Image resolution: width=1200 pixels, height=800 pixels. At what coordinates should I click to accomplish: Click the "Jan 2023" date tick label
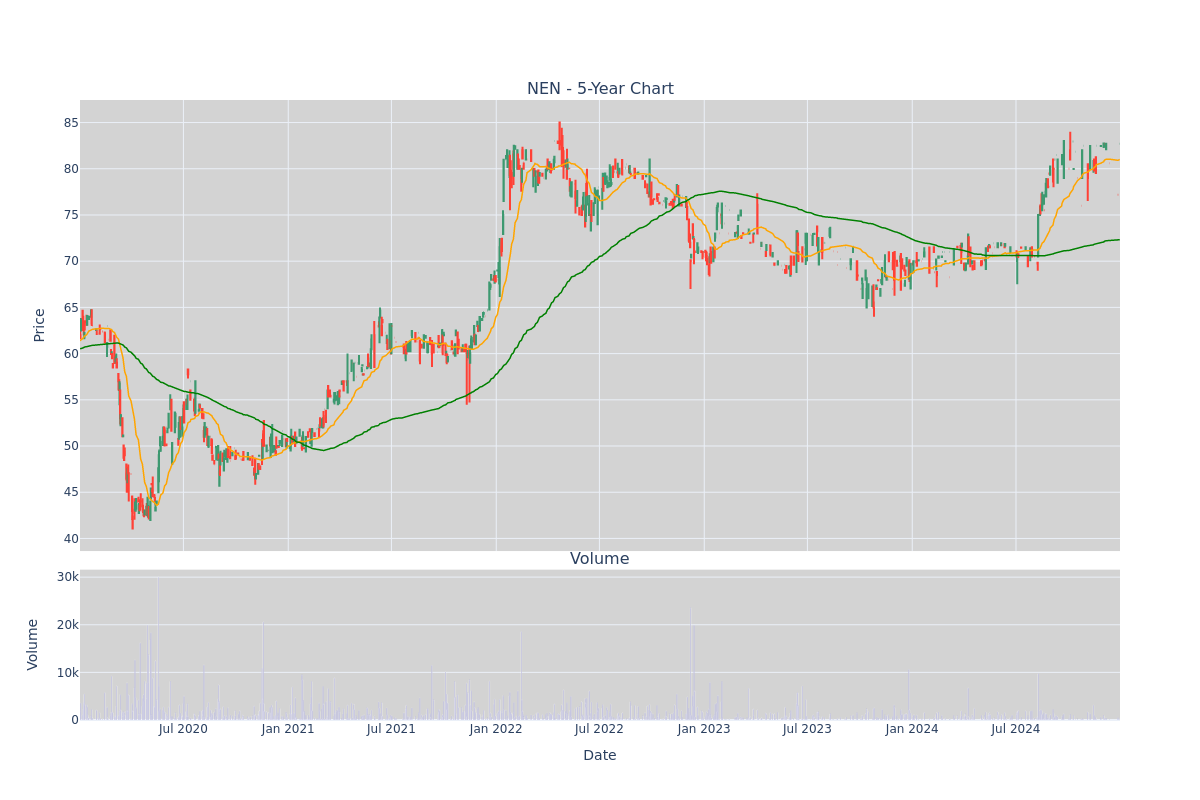click(x=704, y=729)
